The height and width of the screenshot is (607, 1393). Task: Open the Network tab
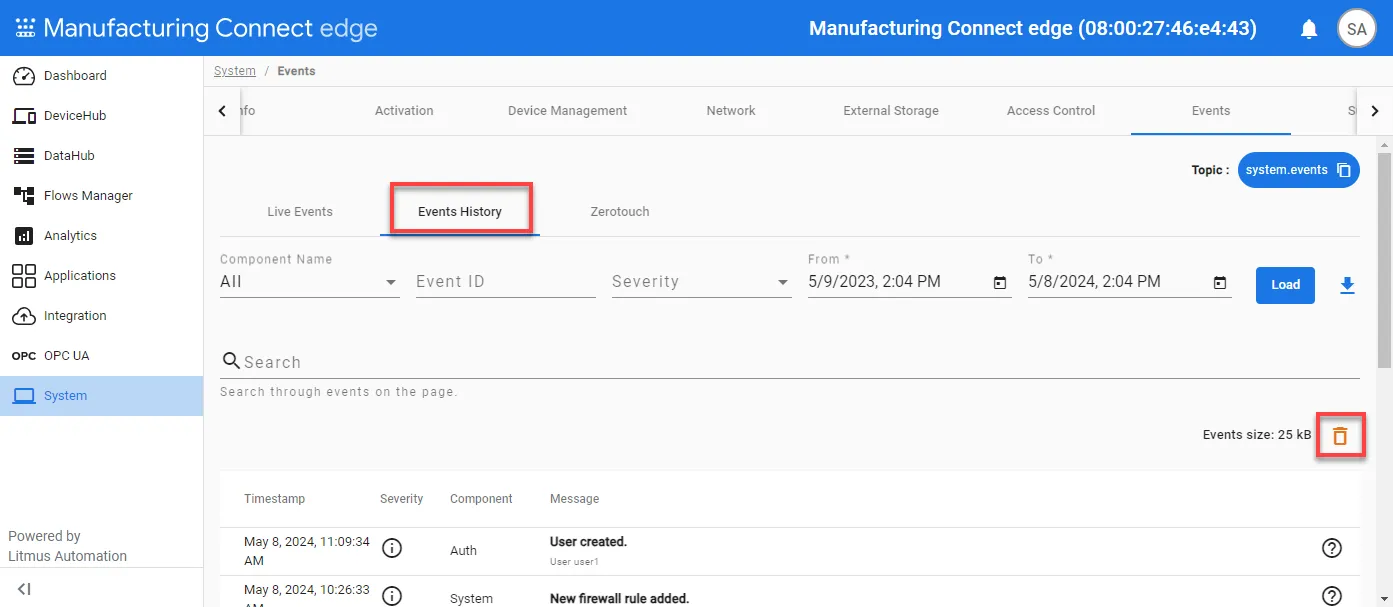[x=731, y=111]
